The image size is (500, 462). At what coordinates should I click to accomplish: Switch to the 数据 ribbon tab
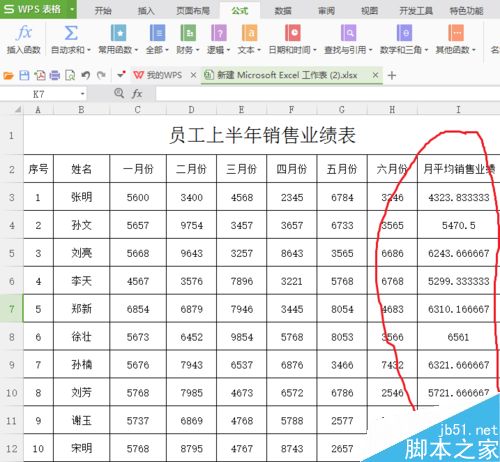[283, 11]
